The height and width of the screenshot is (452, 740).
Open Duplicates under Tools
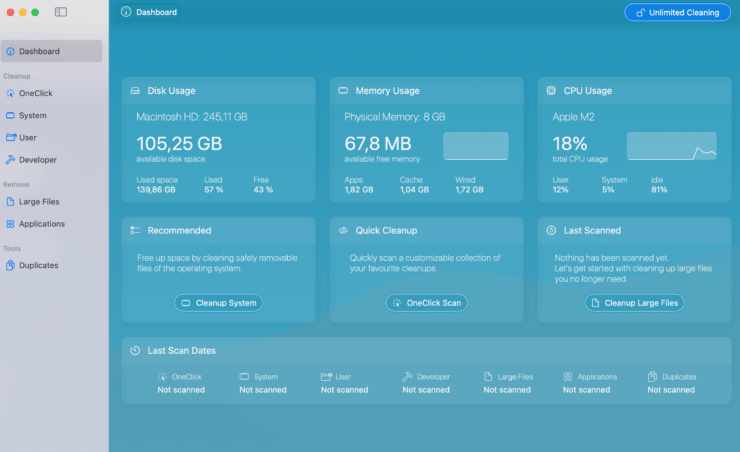coord(39,265)
